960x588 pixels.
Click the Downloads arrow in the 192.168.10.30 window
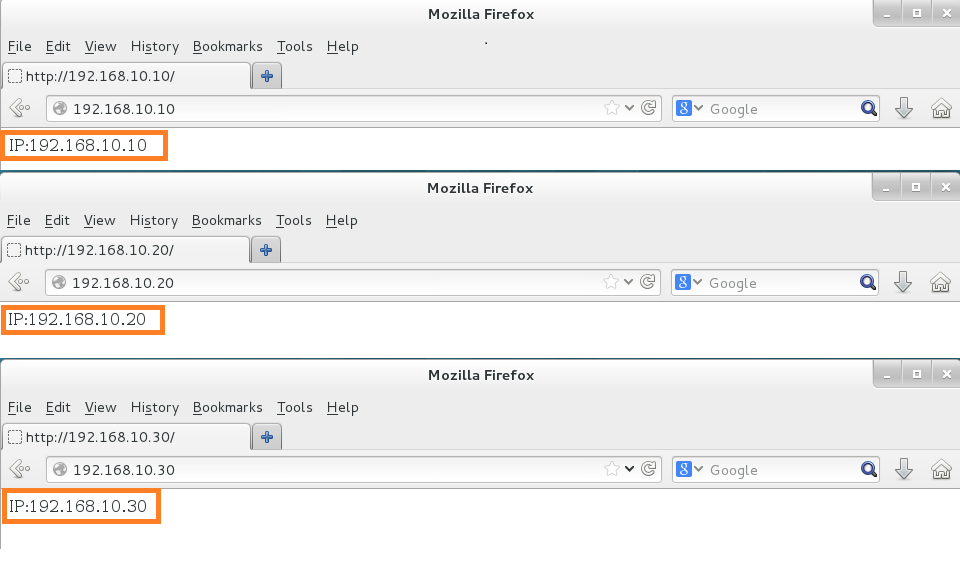[x=904, y=470]
